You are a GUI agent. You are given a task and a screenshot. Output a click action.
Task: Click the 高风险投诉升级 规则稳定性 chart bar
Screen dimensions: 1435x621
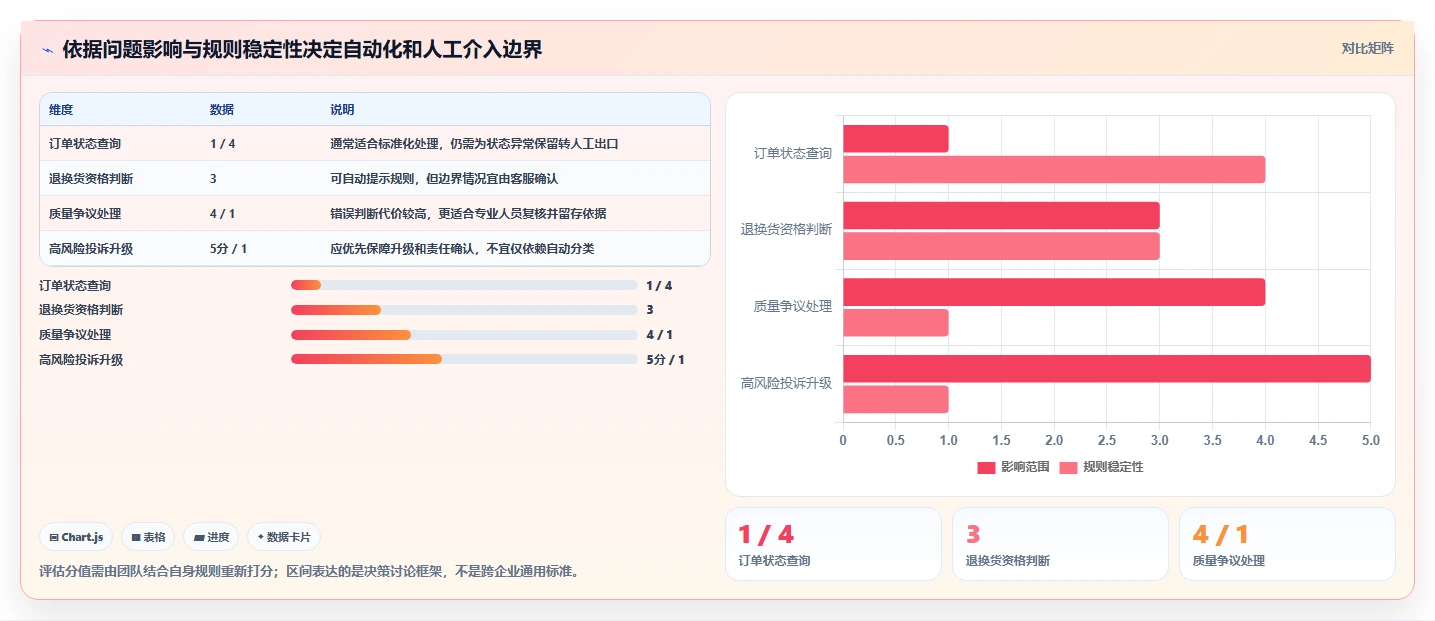point(896,399)
